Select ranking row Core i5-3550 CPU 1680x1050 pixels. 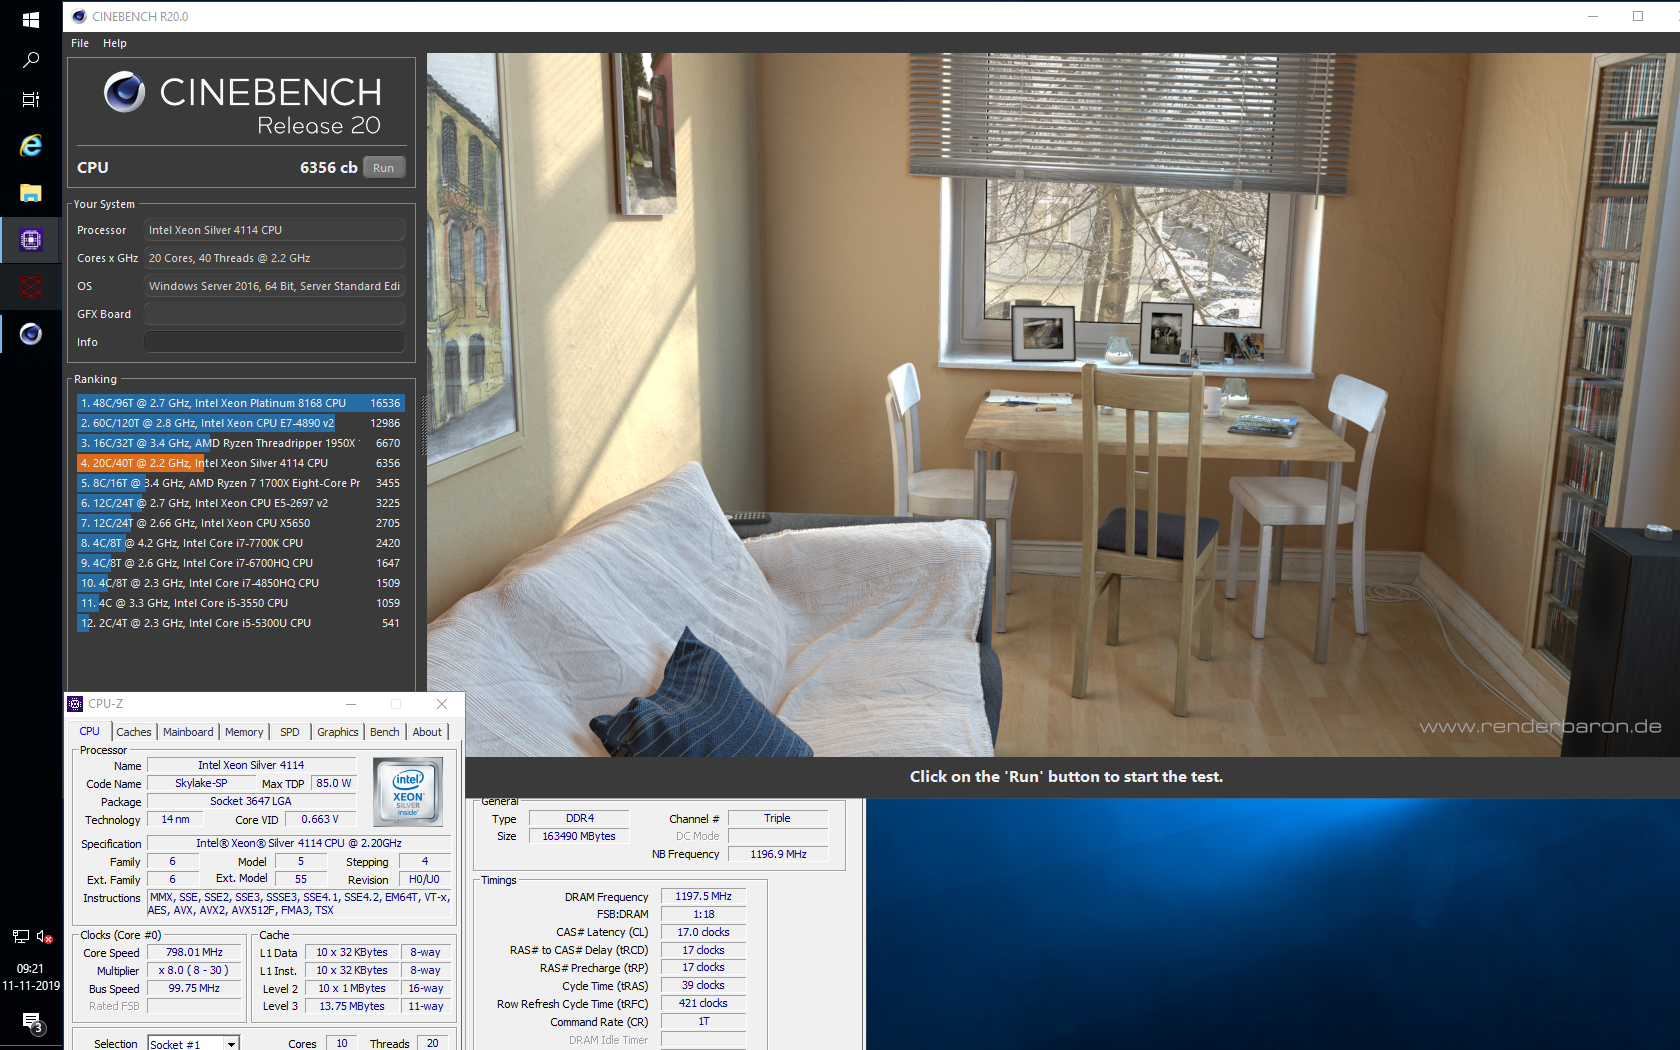(x=240, y=603)
